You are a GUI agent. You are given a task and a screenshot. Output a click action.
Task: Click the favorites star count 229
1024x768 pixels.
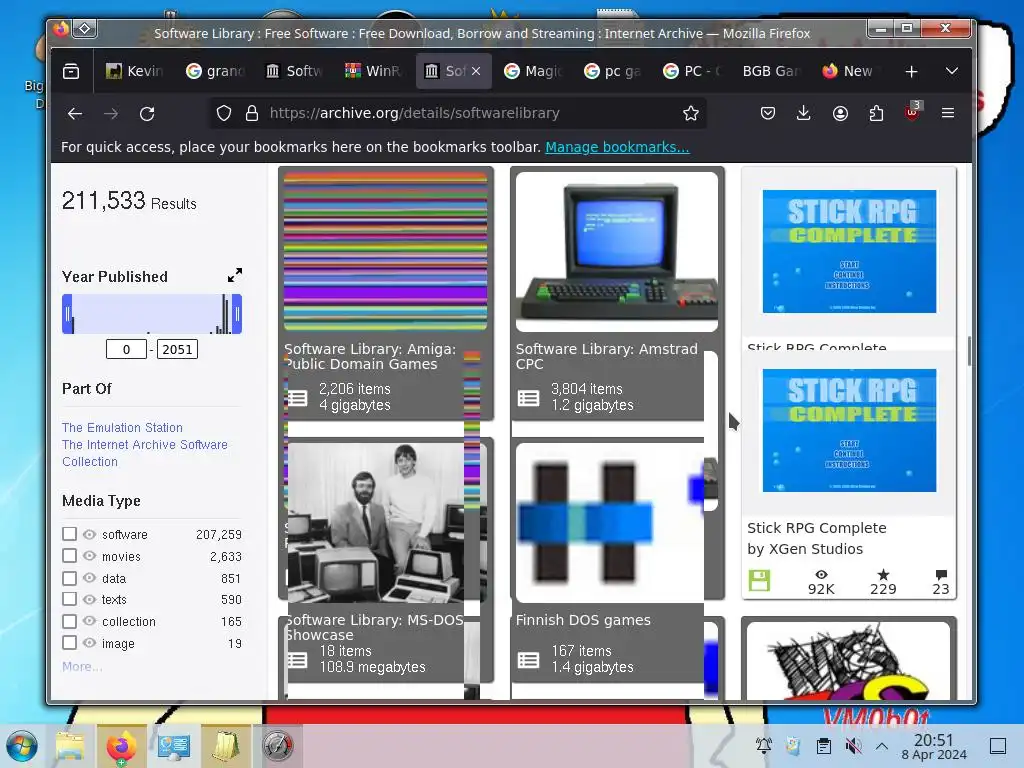pyautogui.click(x=883, y=581)
